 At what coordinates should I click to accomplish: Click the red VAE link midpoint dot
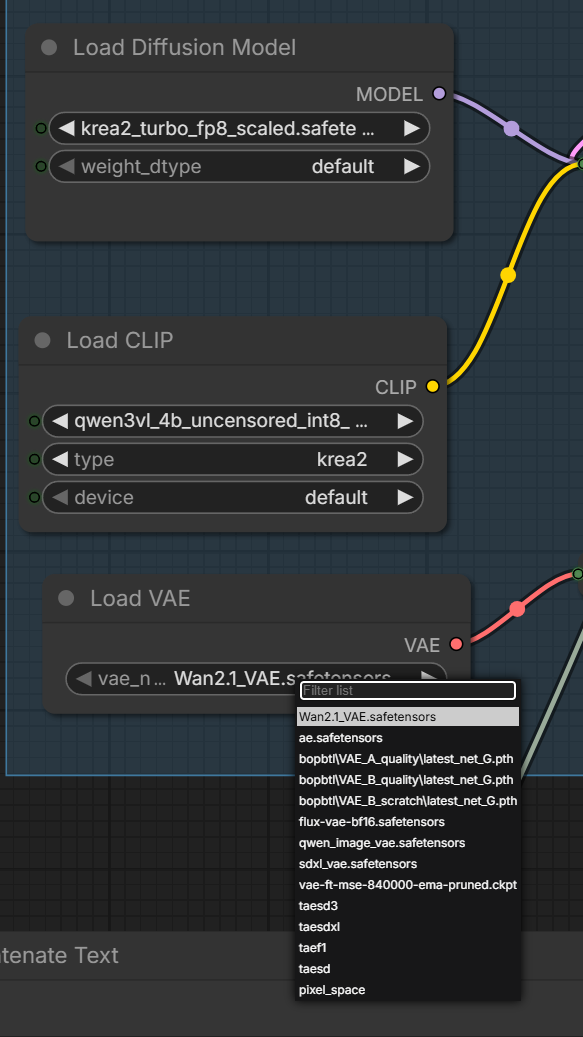518,608
